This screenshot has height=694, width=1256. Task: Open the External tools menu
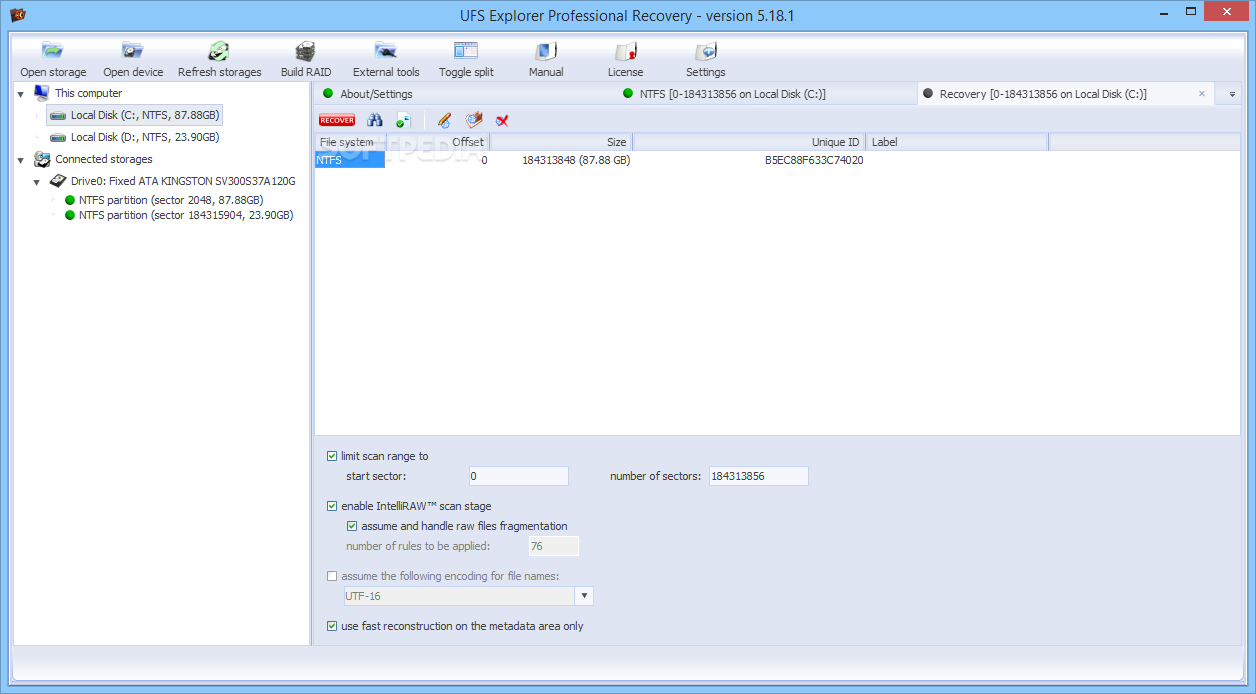(386, 59)
